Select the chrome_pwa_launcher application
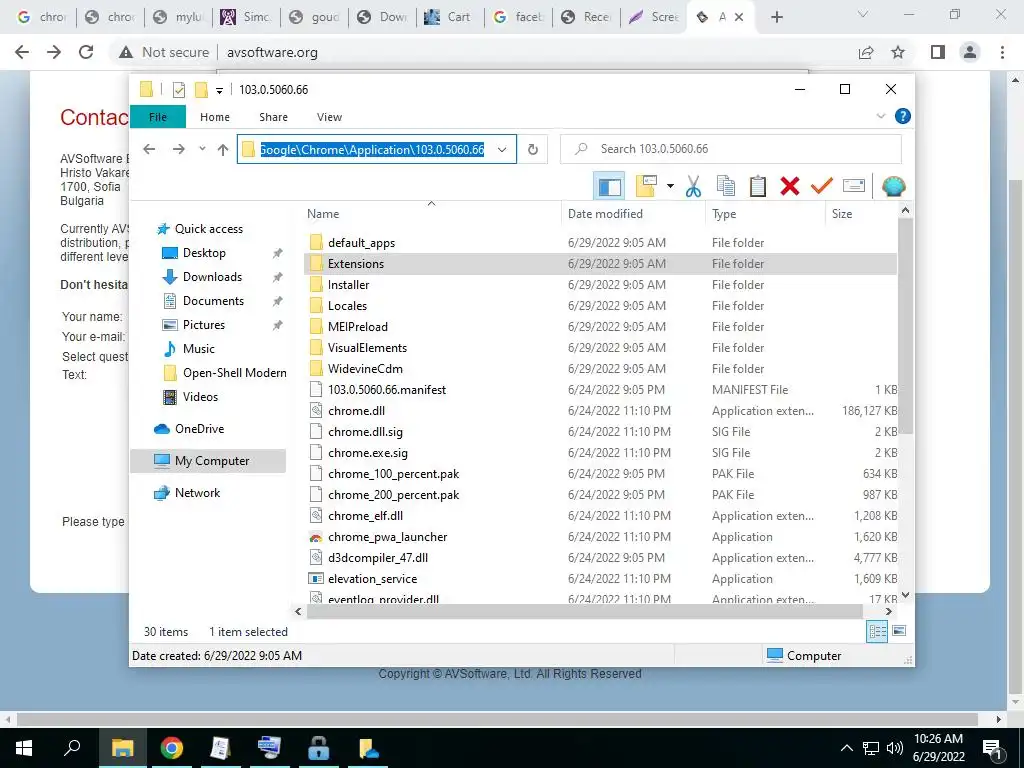The image size is (1024, 768). pyautogui.click(x=387, y=537)
